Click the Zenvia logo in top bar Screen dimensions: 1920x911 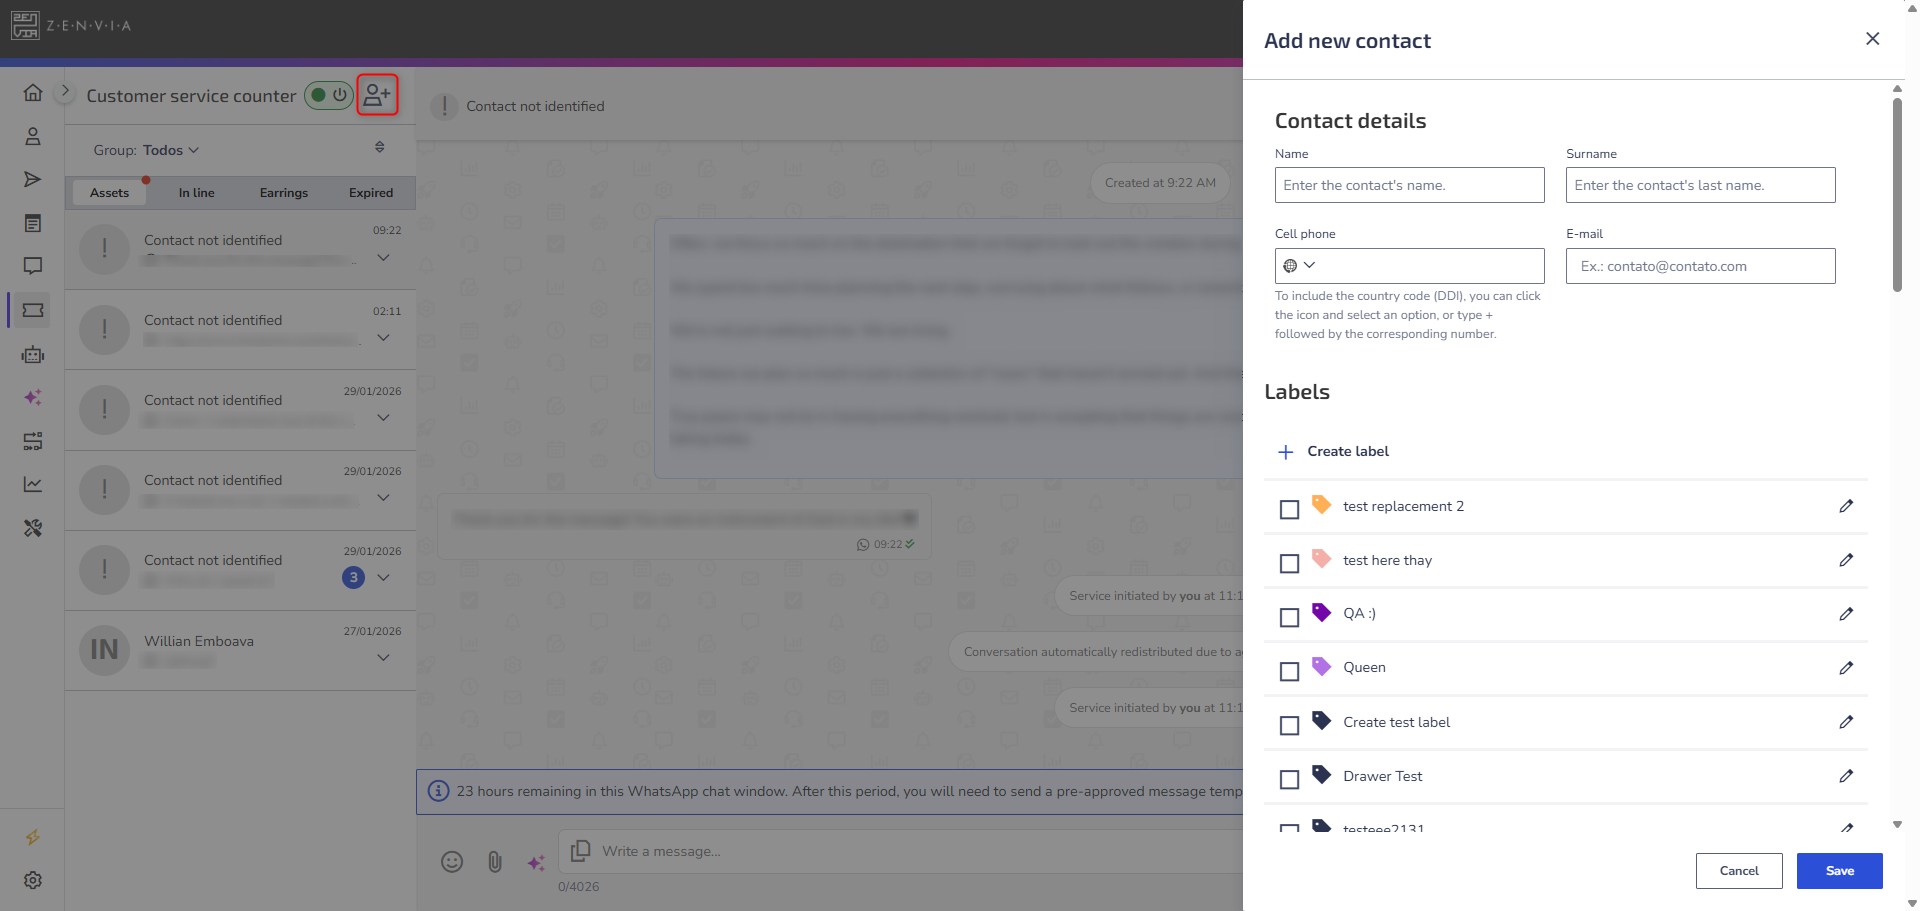[x=71, y=25]
